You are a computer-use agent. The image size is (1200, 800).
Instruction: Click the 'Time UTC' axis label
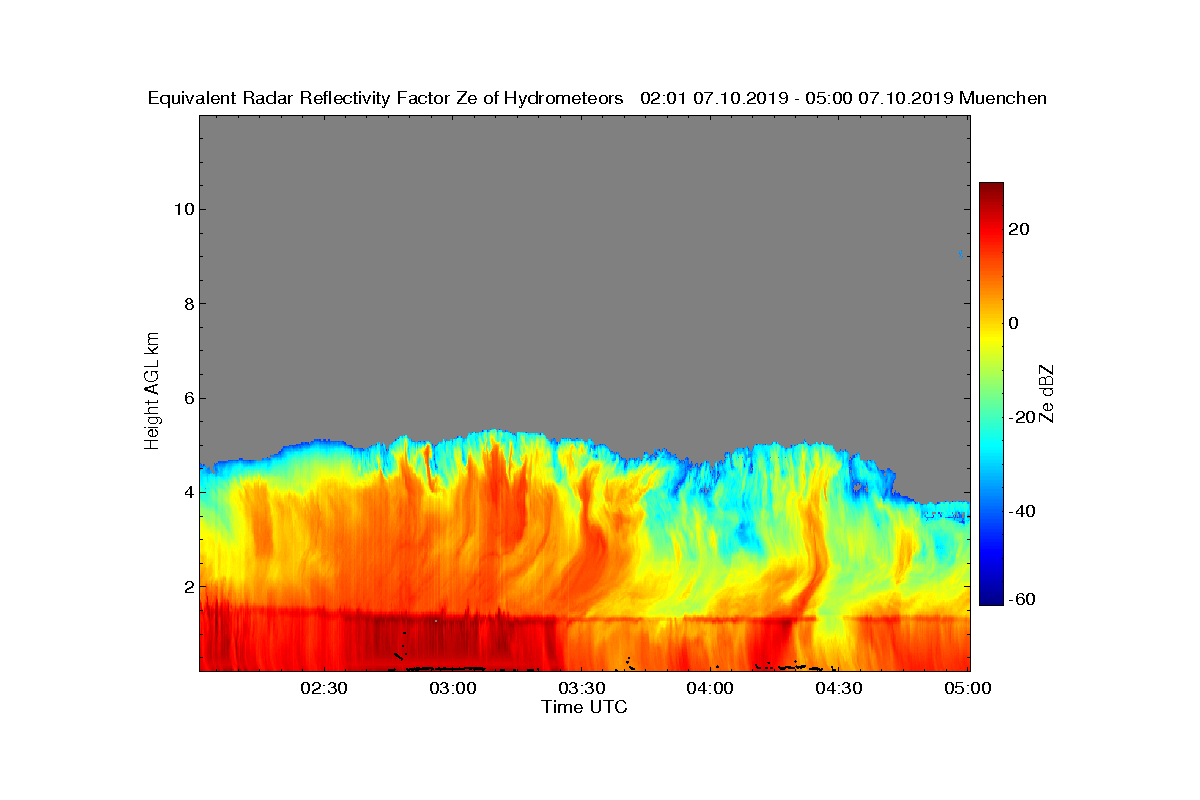[x=585, y=707]
